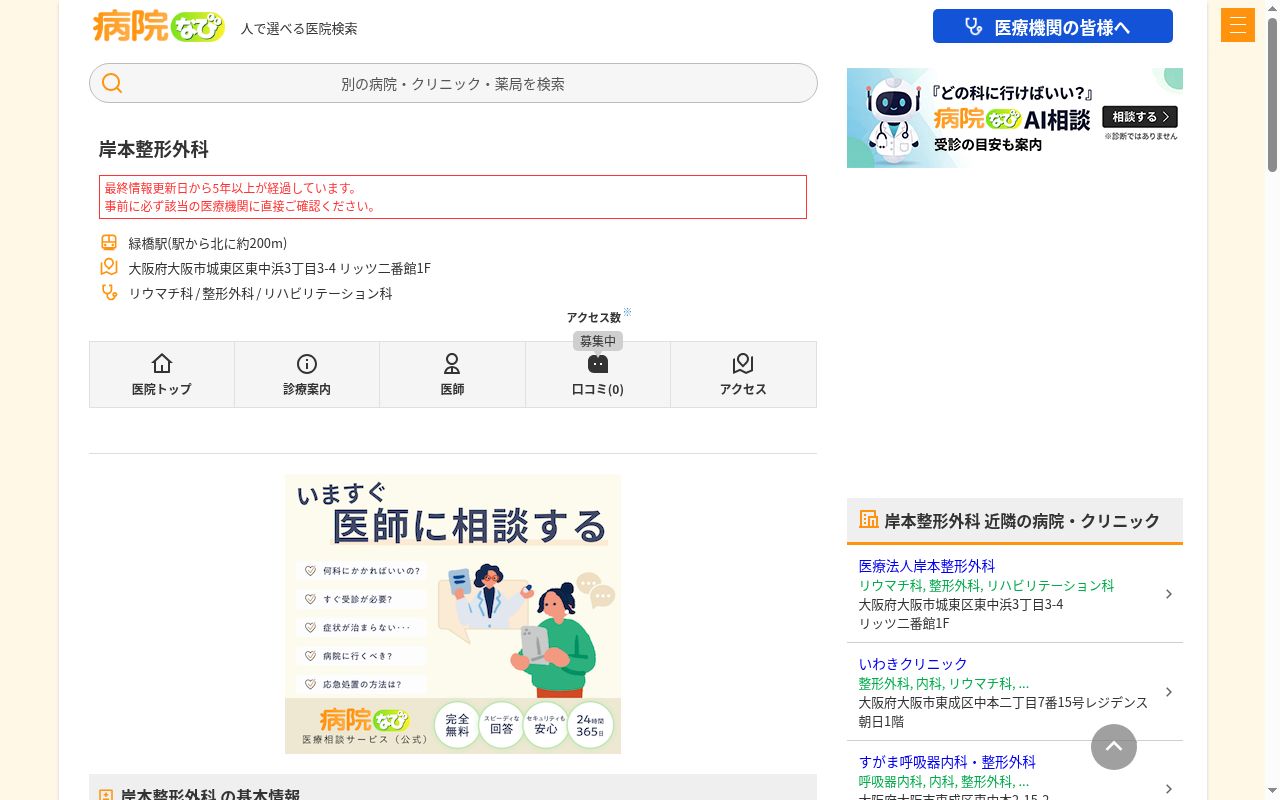Click the 病院なび AI相談 robot banner
Image resolution: width=1280 pixels, height=800 pixels.
tap(1015, 118)
